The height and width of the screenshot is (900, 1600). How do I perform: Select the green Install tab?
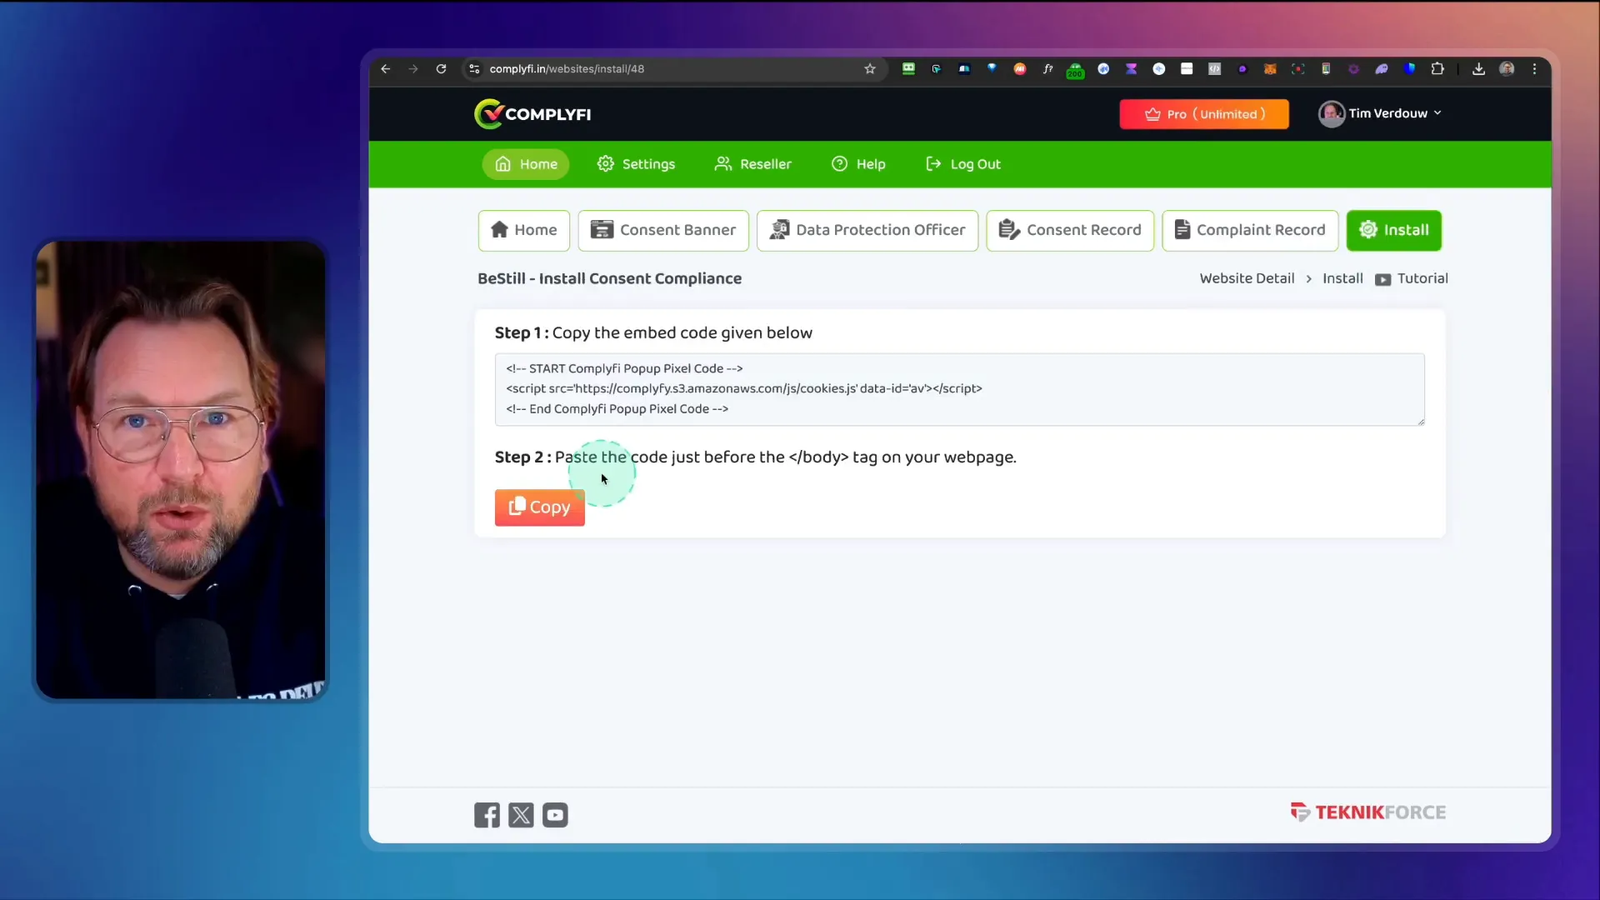pos(1394,230)
